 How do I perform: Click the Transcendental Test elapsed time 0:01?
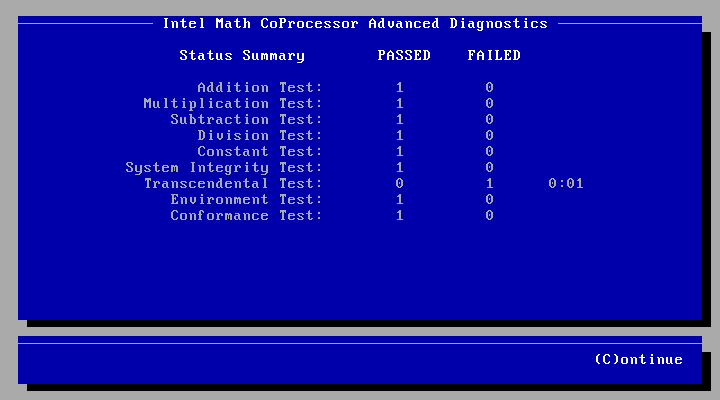click(566, 184)
